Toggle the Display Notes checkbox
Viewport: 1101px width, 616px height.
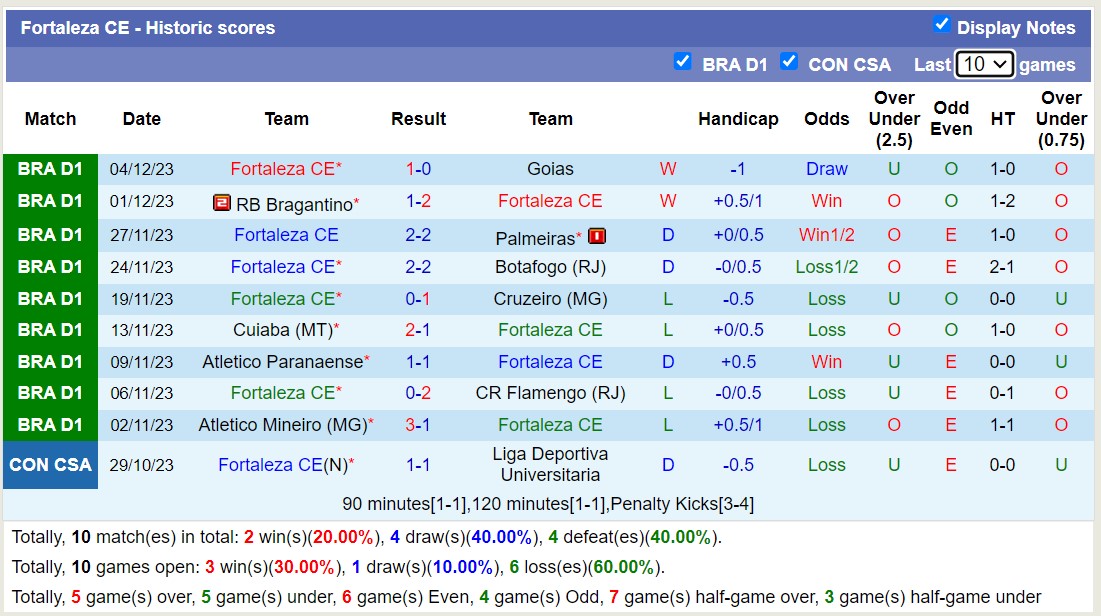tap(941, 24)
